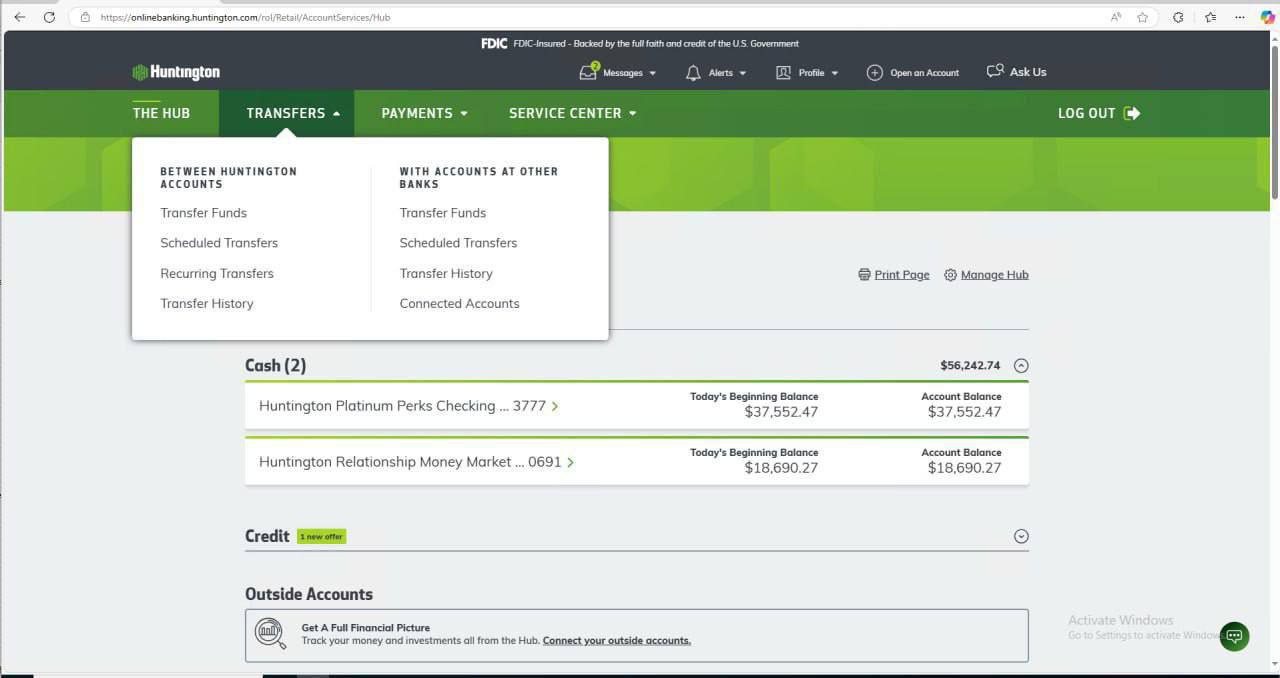Viewport: 1280px width, 678px height.
Task: Expand the Payments menu
Action: coord(424,113)
